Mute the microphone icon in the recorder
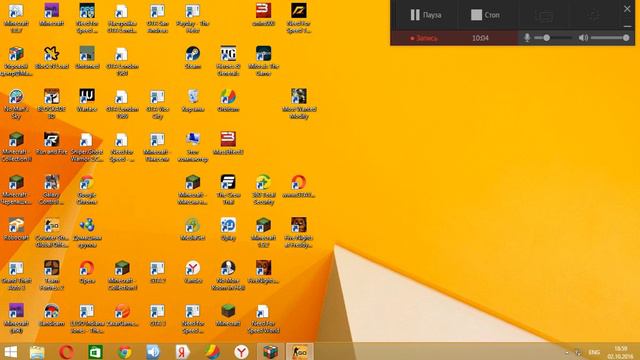Screen dimensions: 640x360 pos(527,38)
